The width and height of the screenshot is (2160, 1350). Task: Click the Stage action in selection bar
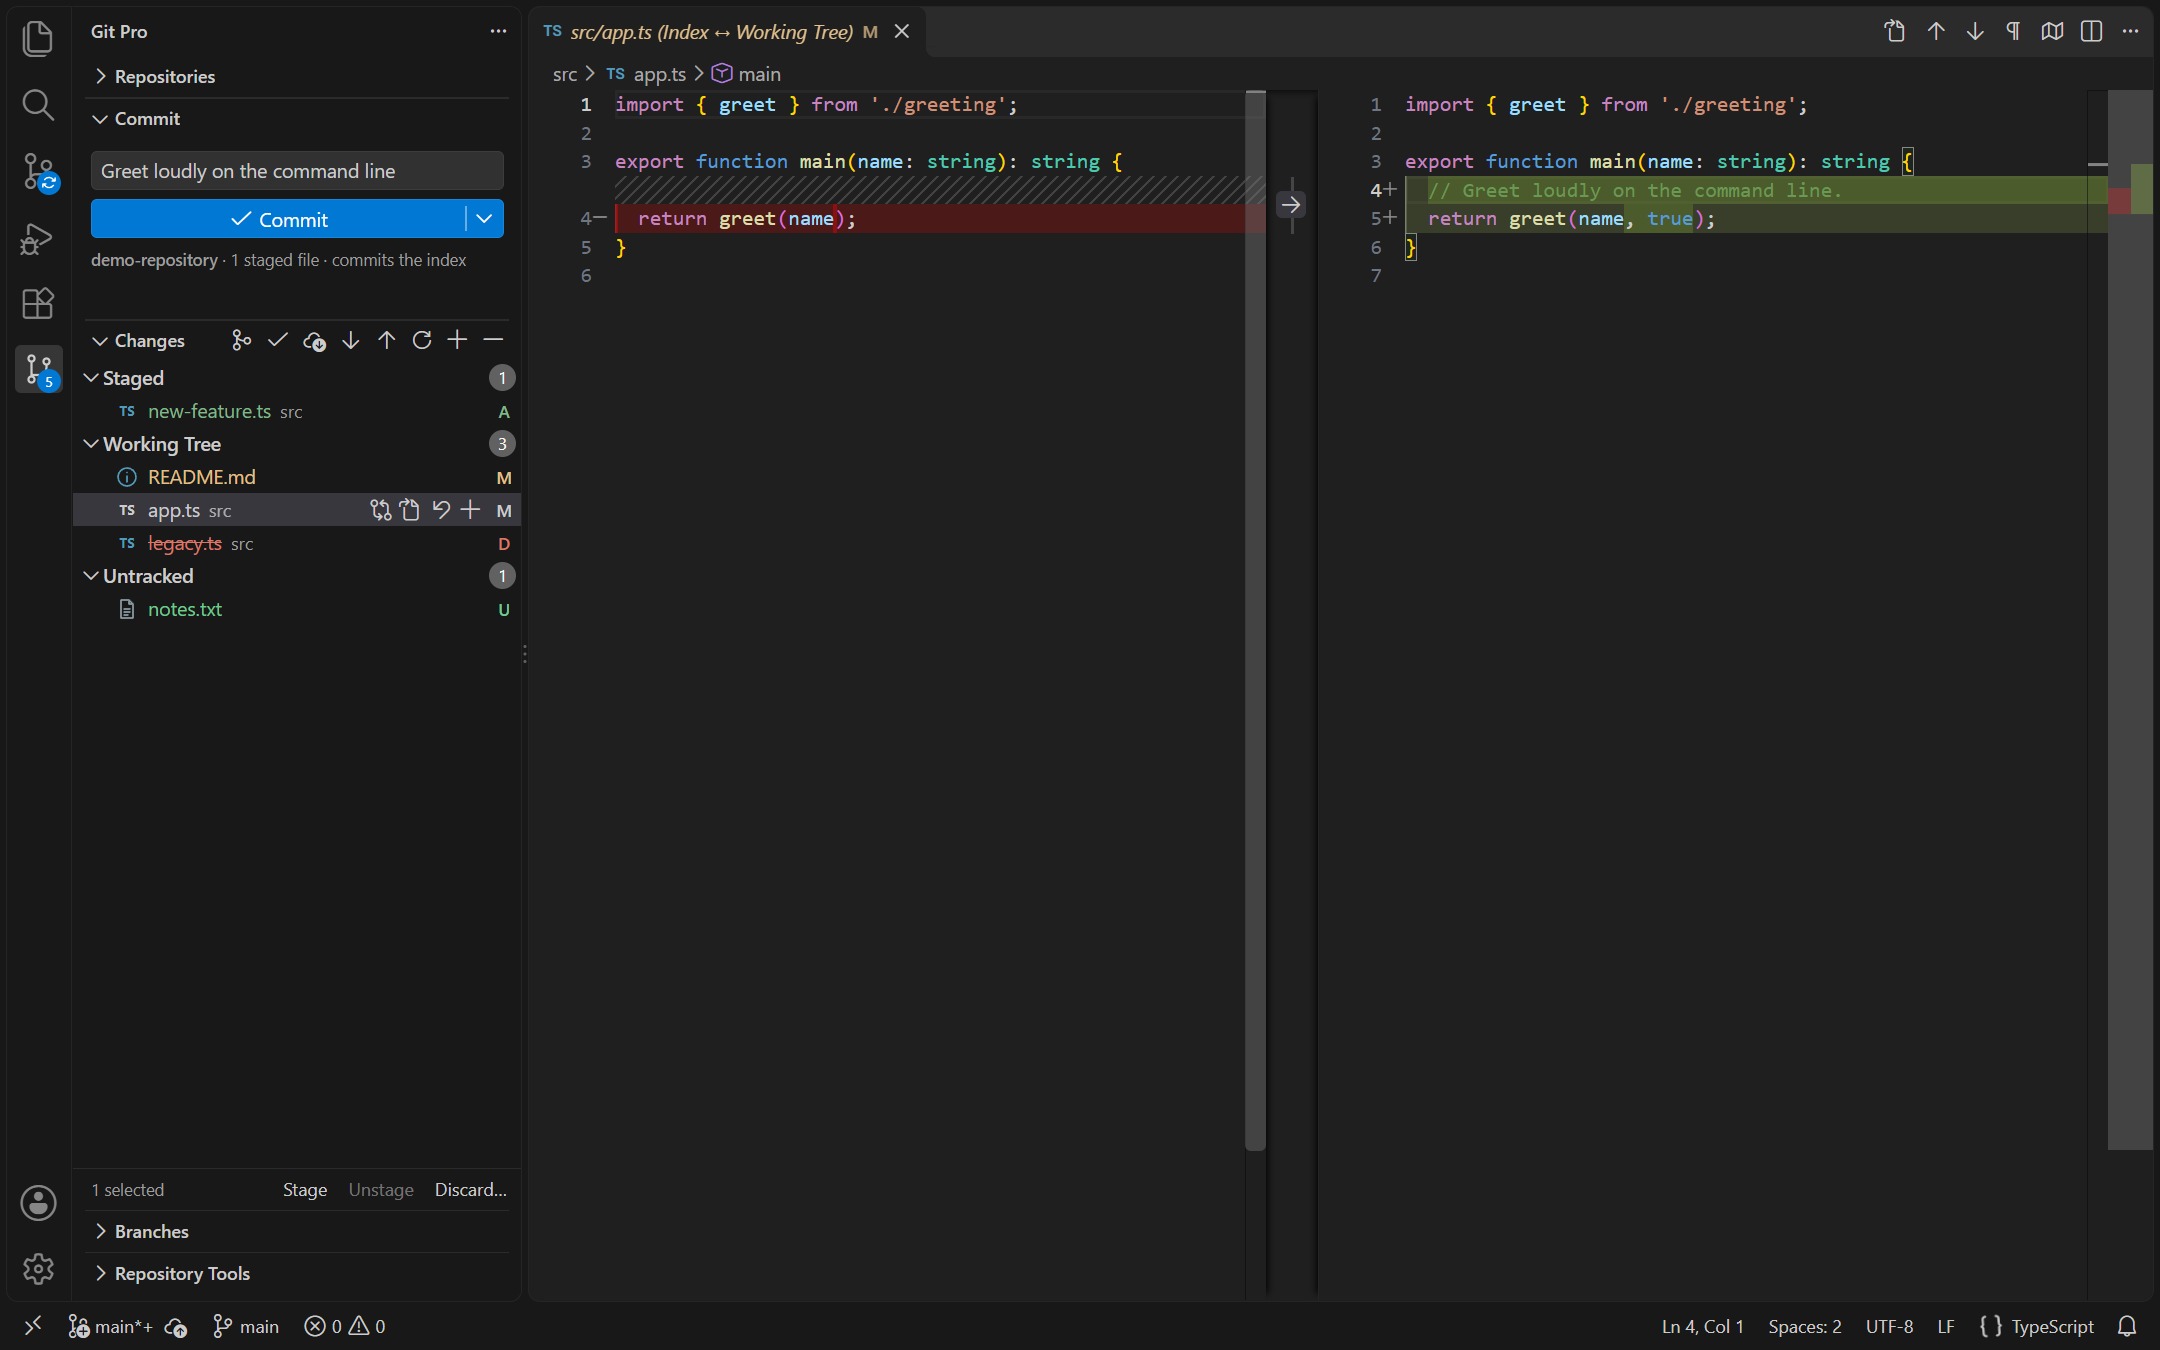pos(305,1190)
